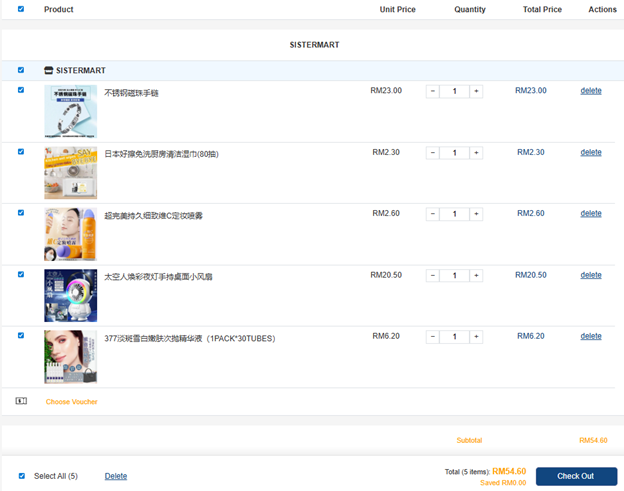Click the bottom Delete selected link
The height and width of the screenshot is (491, 624).
pyautogui.click(x=116, y=476)
